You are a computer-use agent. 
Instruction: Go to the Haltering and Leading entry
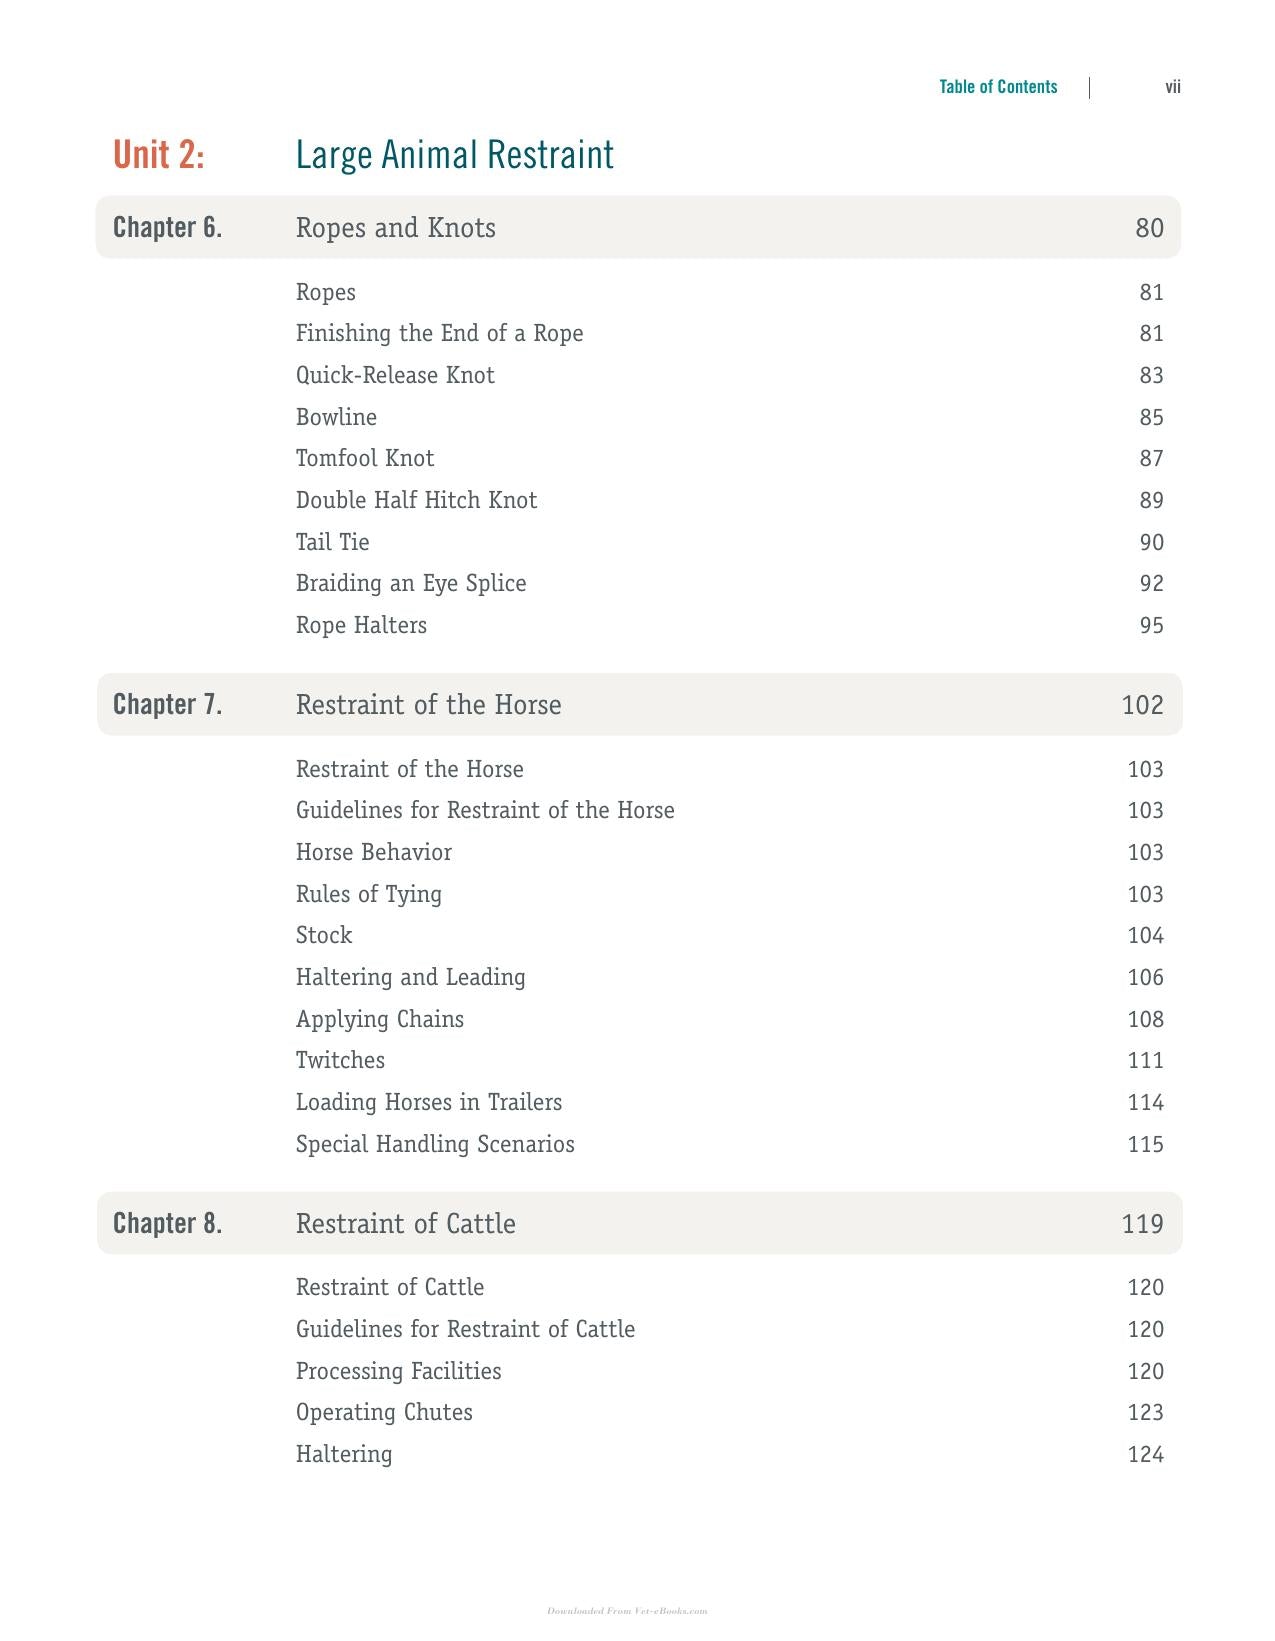pos(411,977)
